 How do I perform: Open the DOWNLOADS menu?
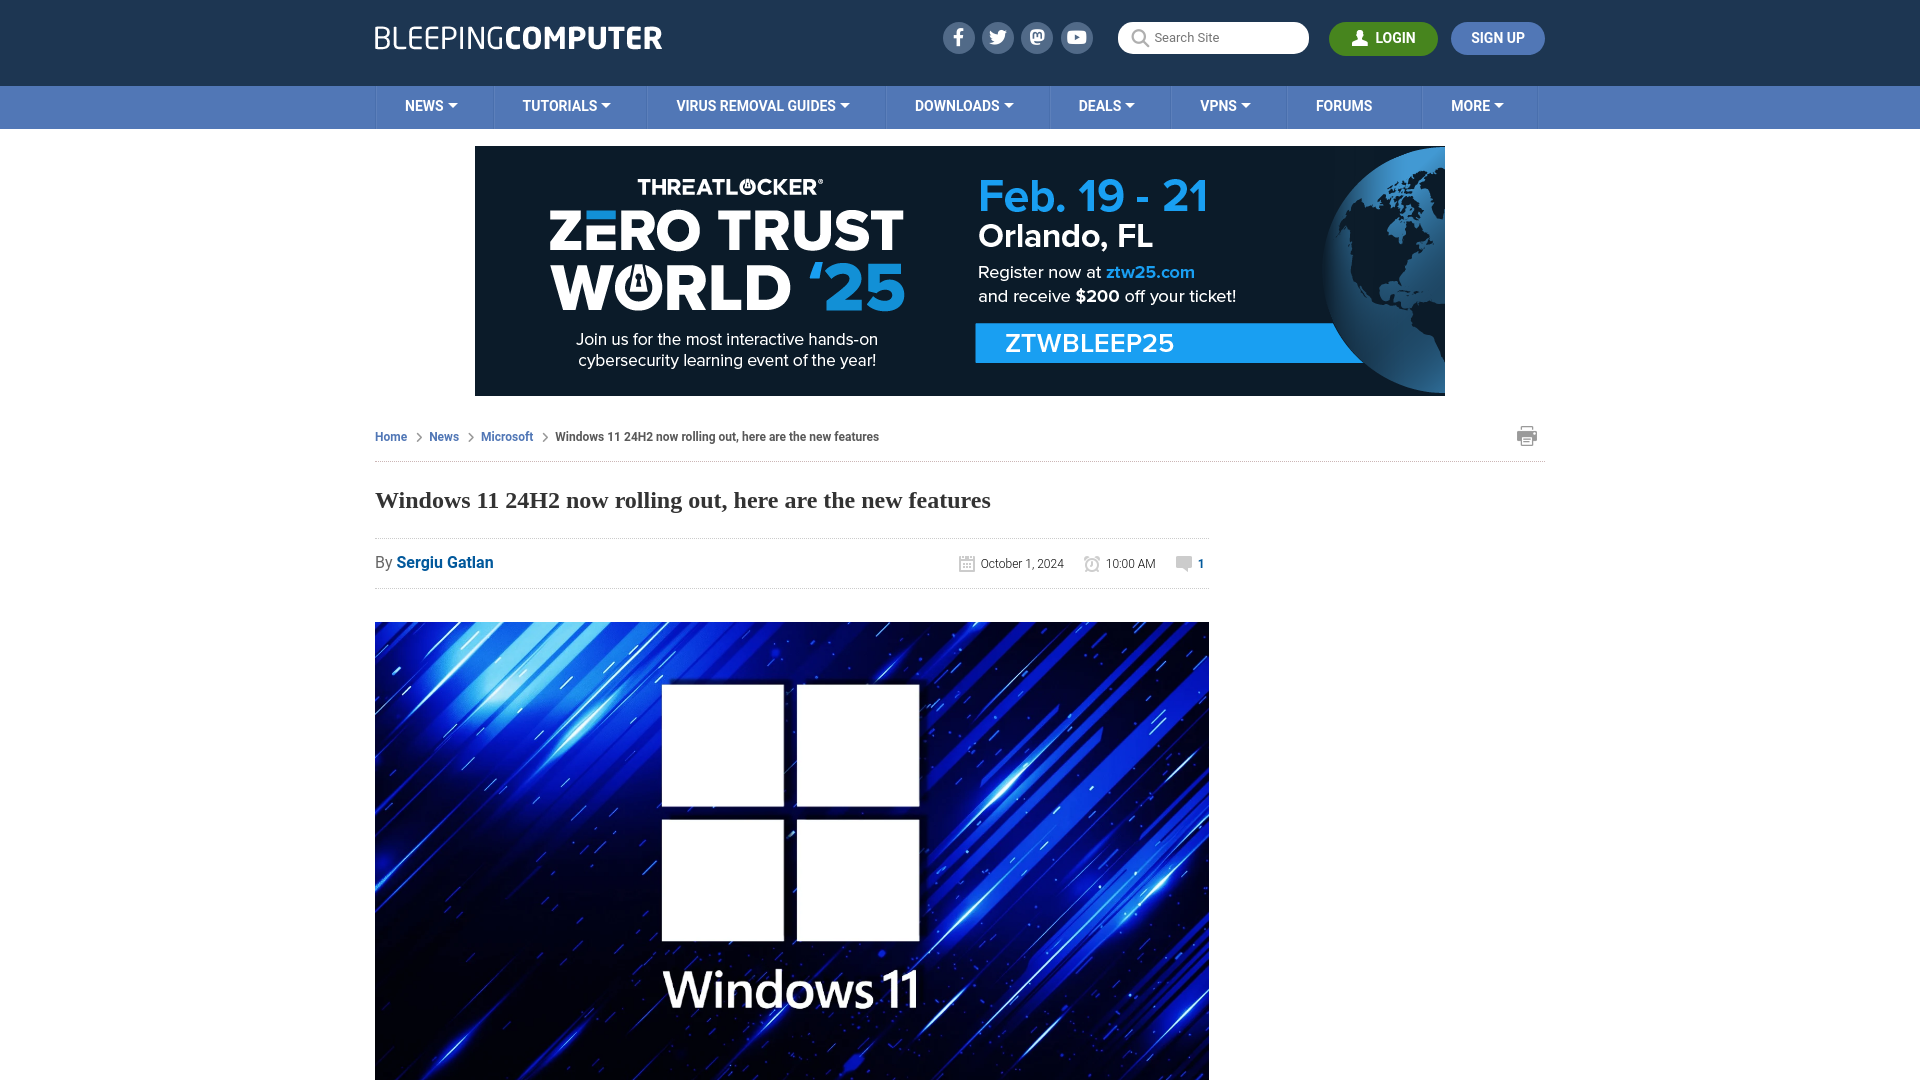[963, 105]
